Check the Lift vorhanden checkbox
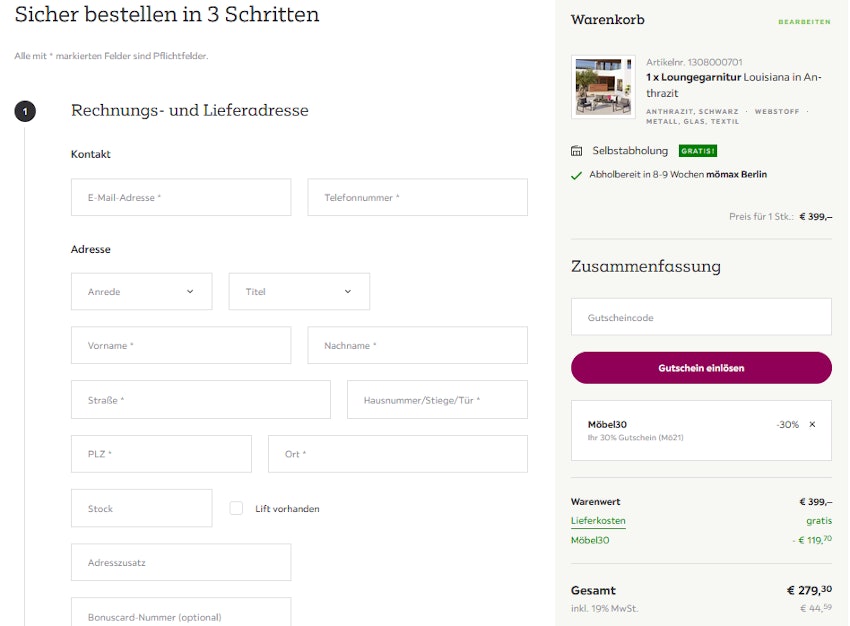 (236, 508)
